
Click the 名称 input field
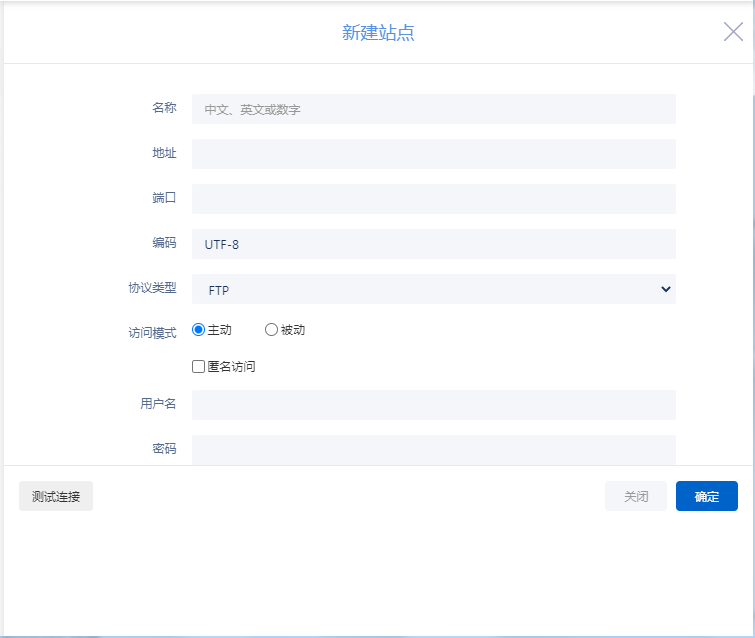point(433,109)
